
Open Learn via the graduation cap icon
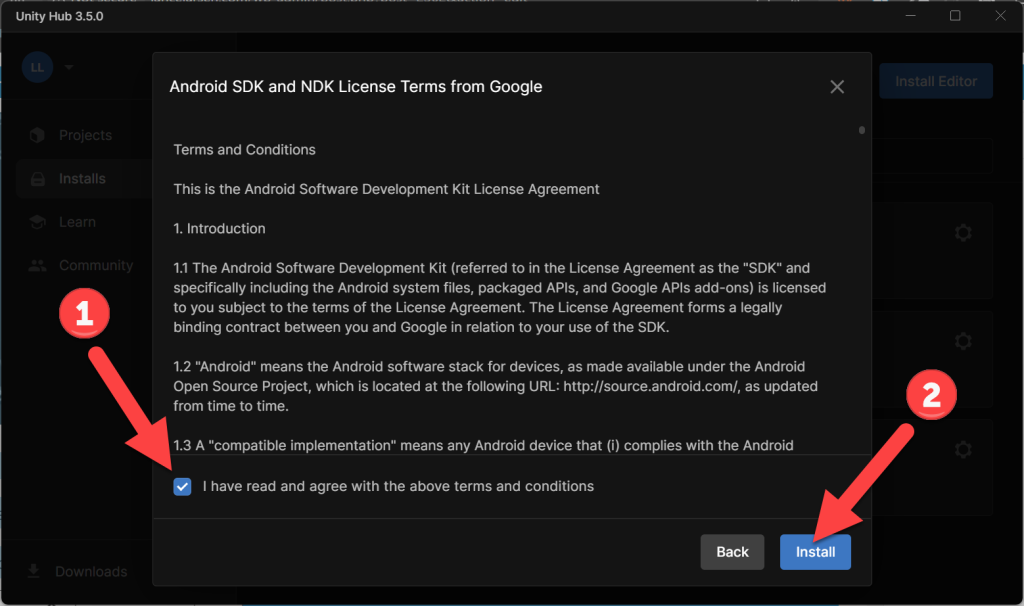(37, 222)
